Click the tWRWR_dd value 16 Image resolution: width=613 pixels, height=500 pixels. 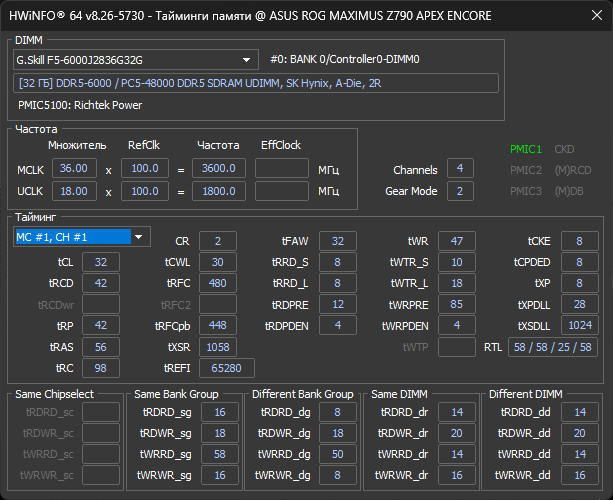click(580, 475)
